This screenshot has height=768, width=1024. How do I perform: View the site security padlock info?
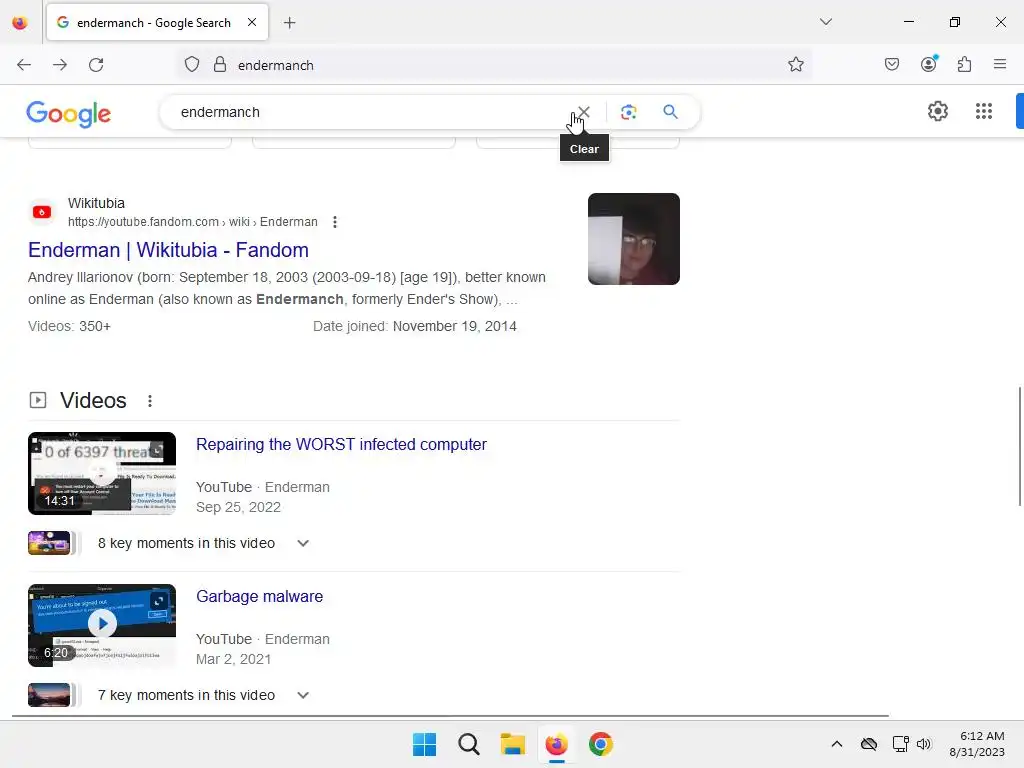pos(220,65)
